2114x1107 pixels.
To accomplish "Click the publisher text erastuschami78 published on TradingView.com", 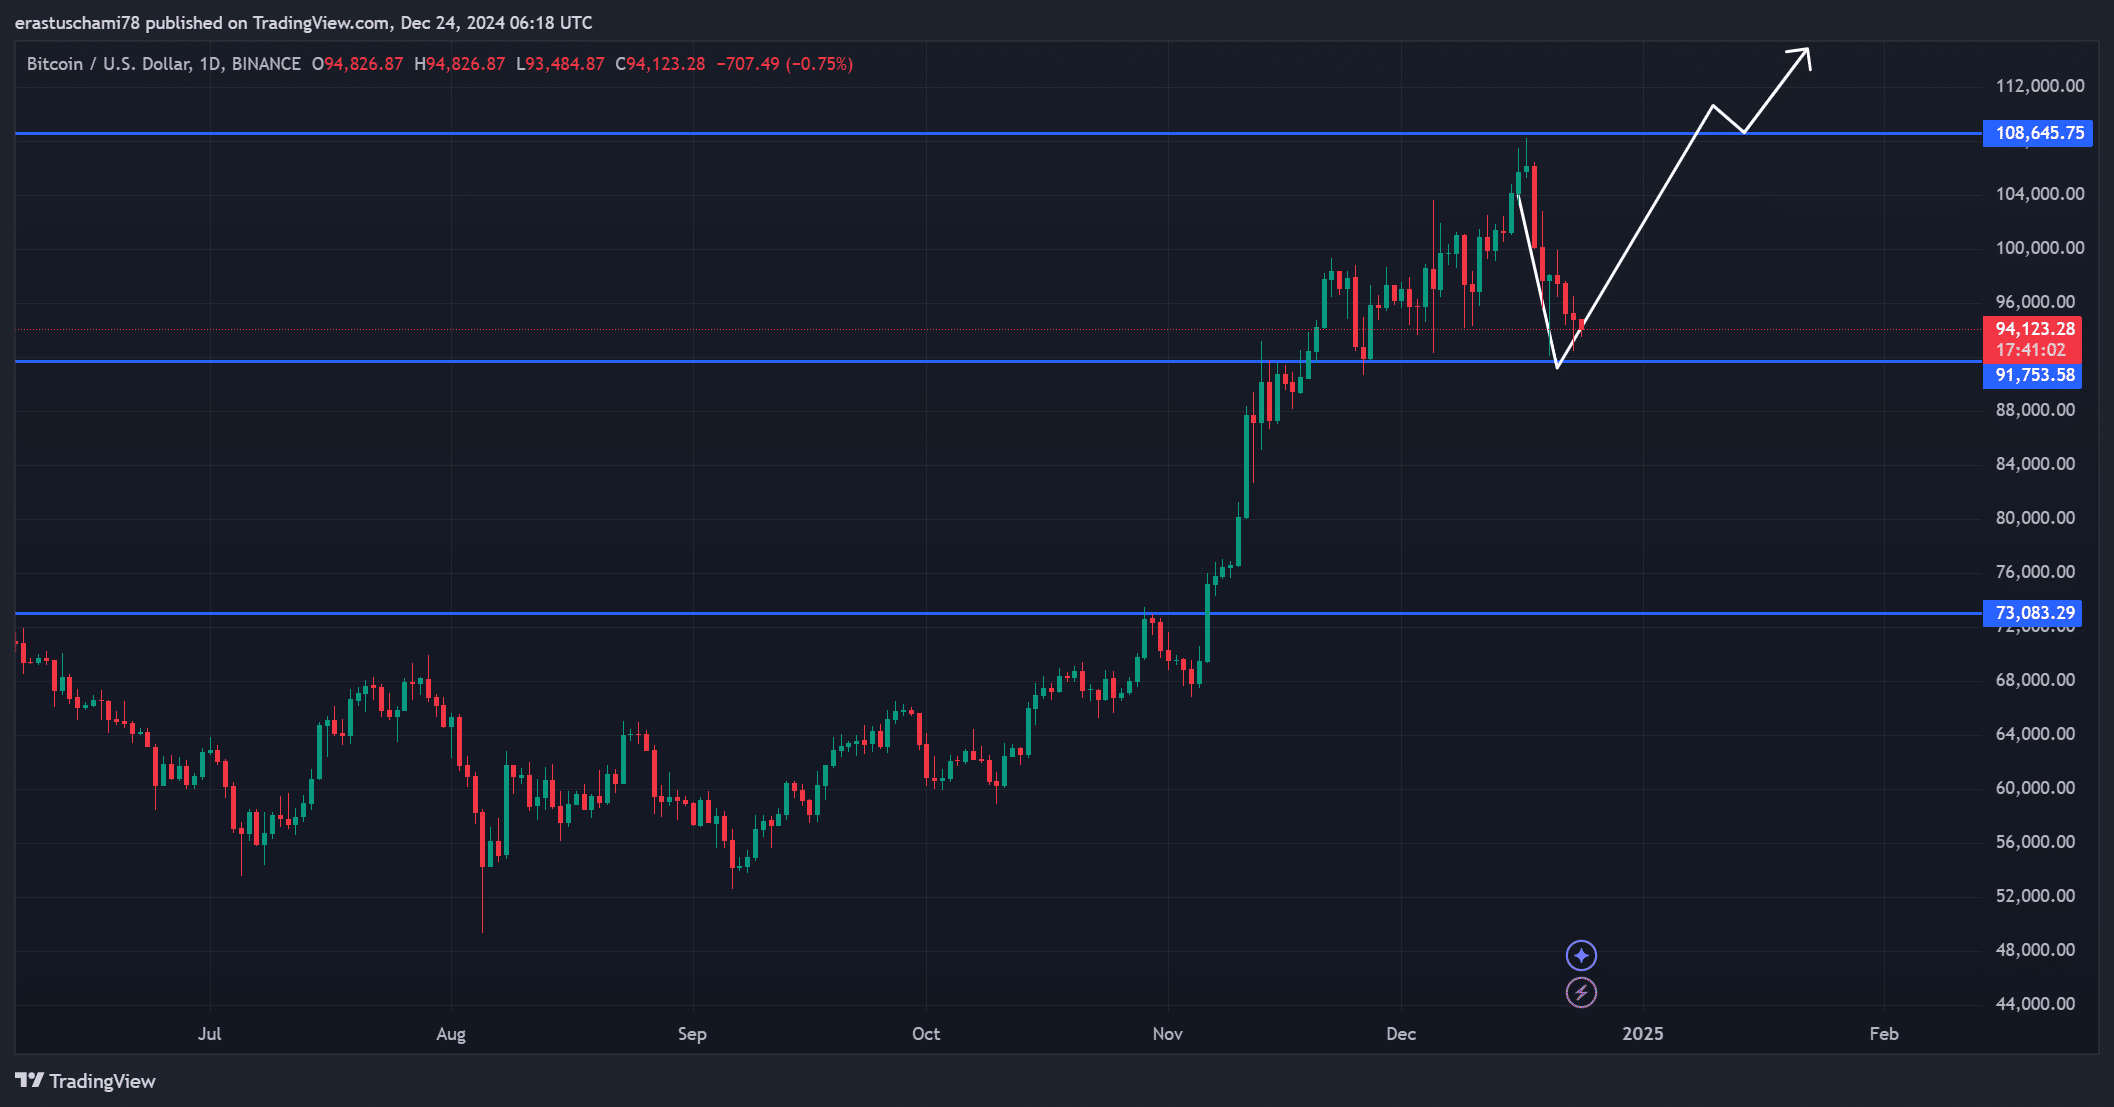I will point(203,23).
